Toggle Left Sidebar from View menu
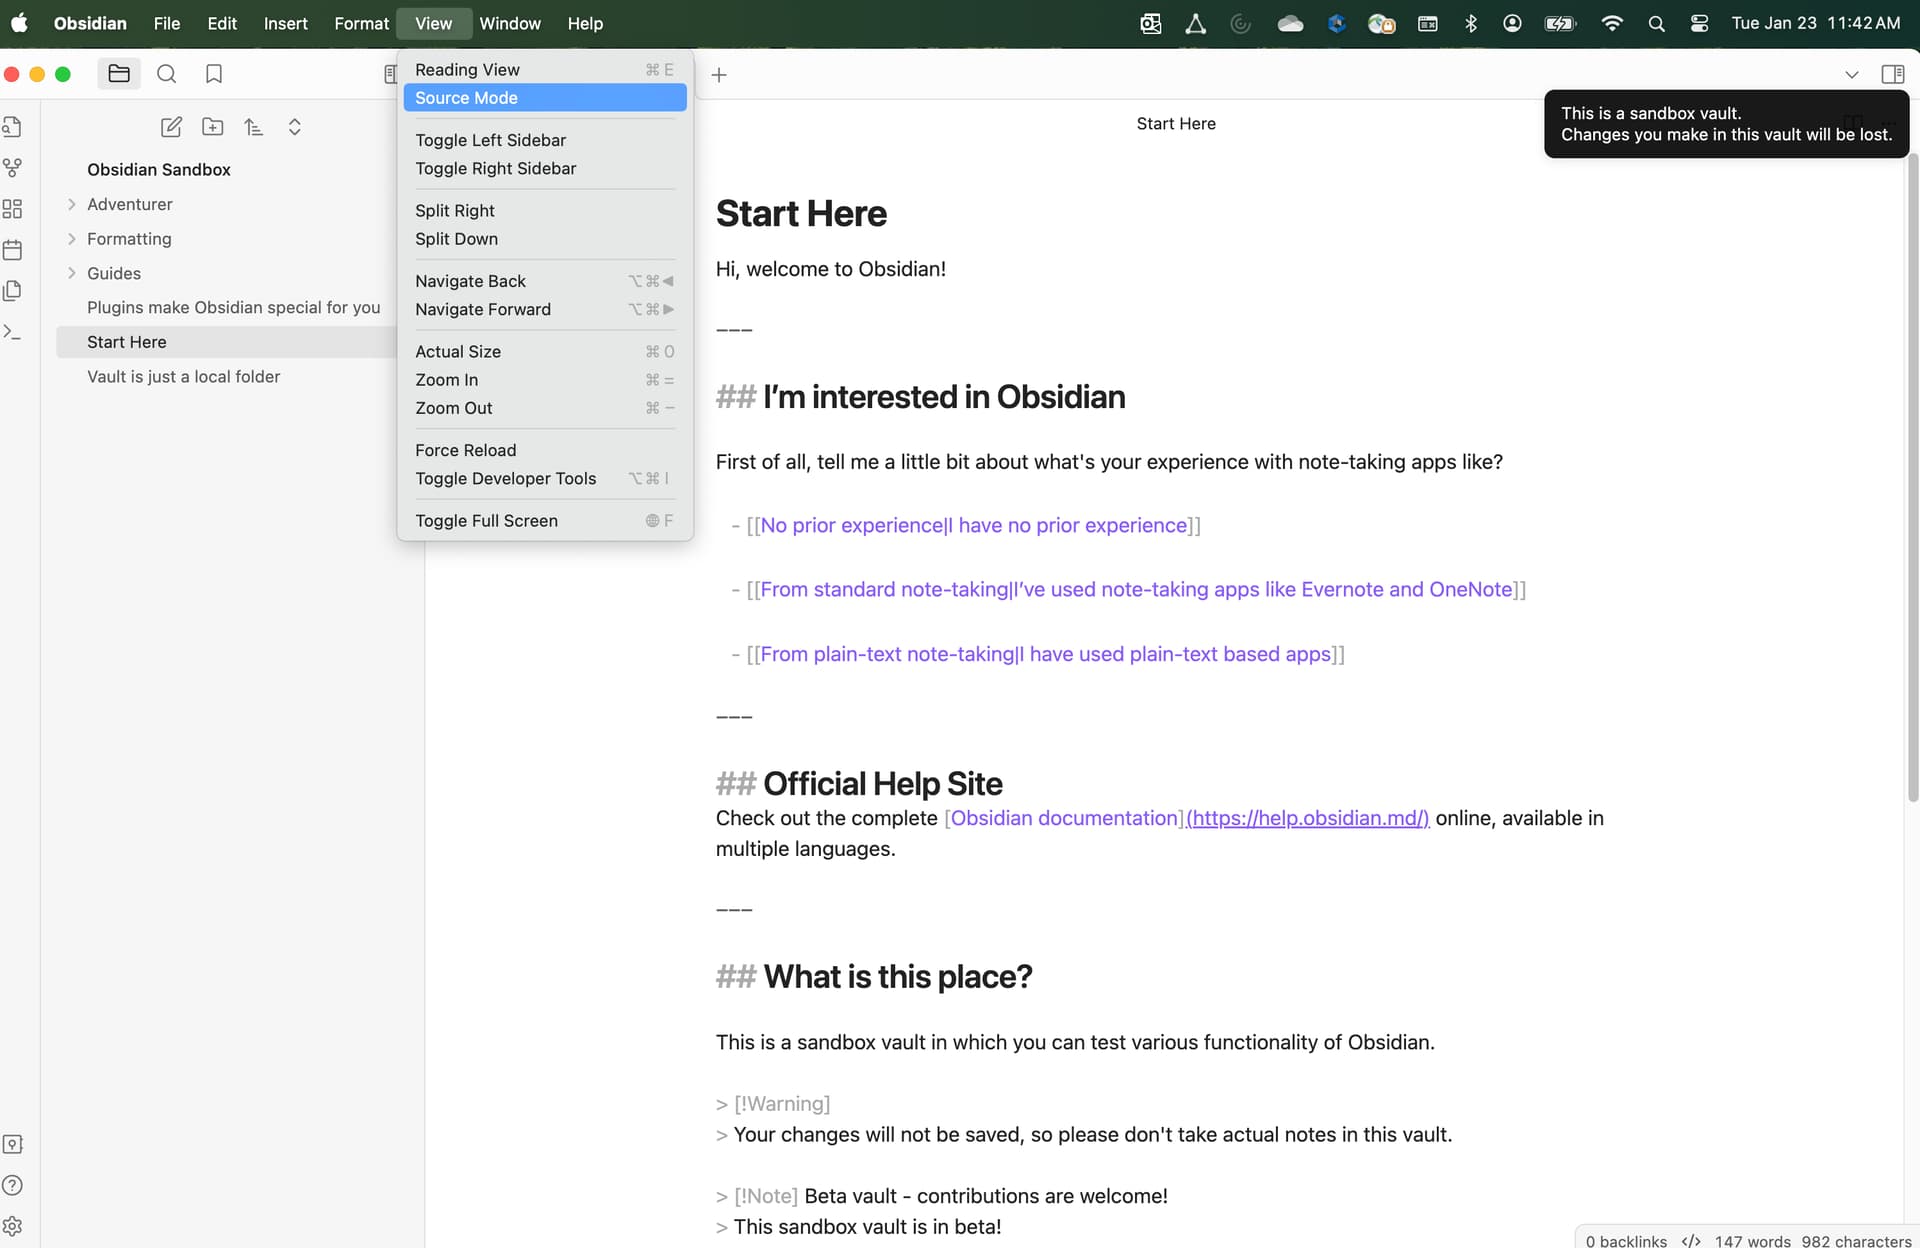 [x=544, y=140]
